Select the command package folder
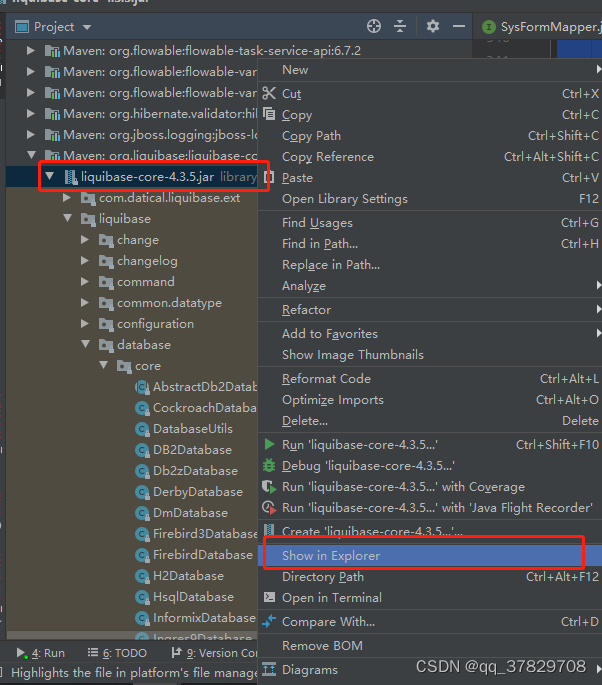 pos(145,282)
